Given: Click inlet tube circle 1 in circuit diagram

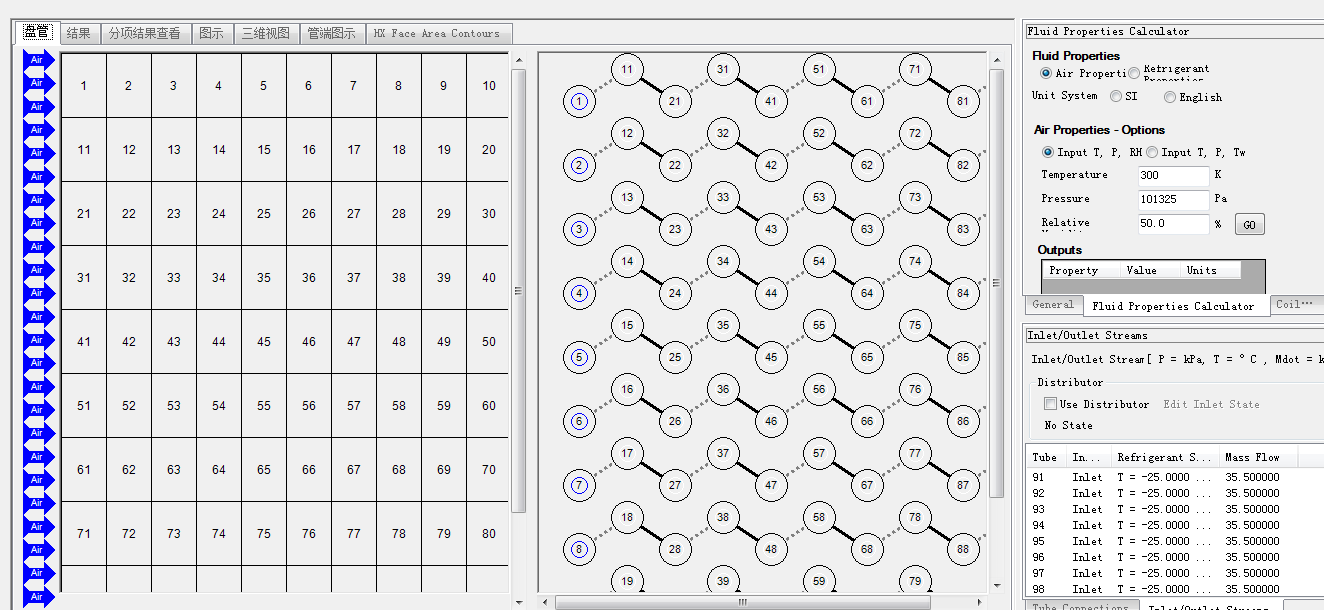Looking at the screenshot, I should pos(579,101).
